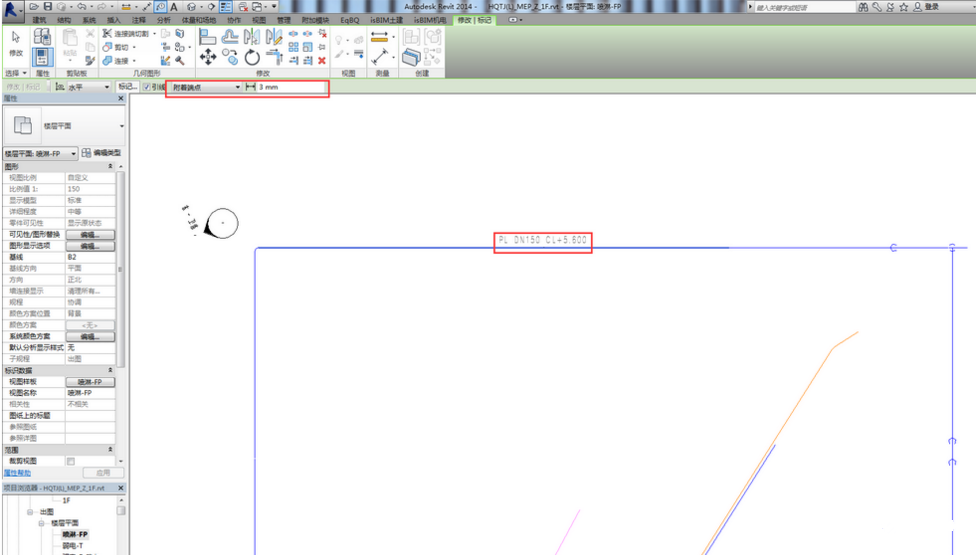Click the Open file icon in quick access
Screen dimensions: 979x555
(34, 6)
